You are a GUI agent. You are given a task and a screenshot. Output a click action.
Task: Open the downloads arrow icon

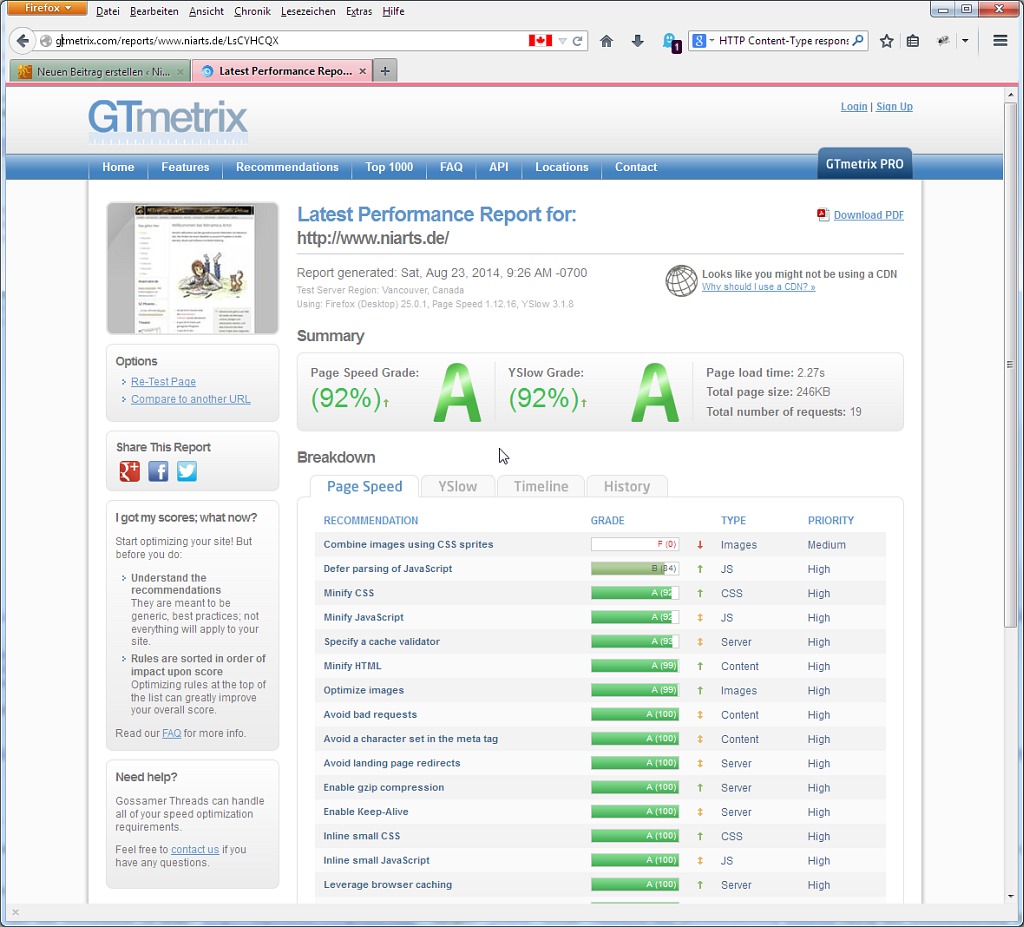pyautogui.click(x=637, y=41)
